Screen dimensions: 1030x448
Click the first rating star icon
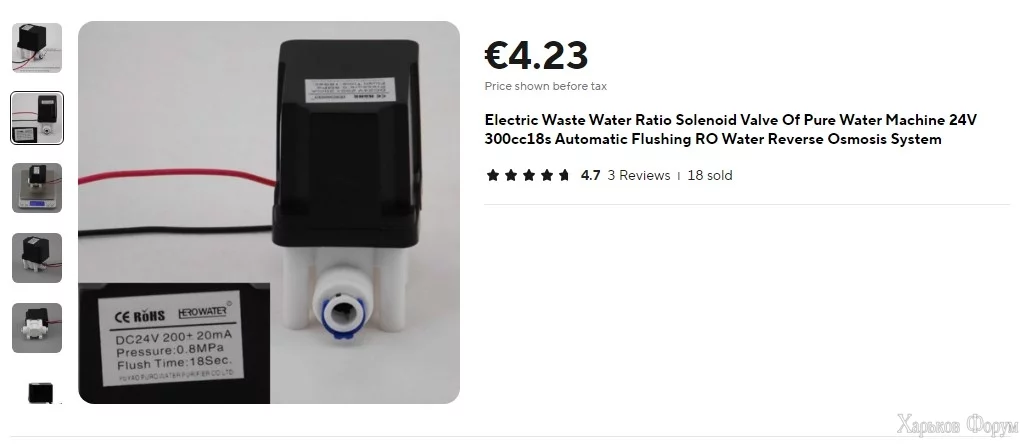493,175
